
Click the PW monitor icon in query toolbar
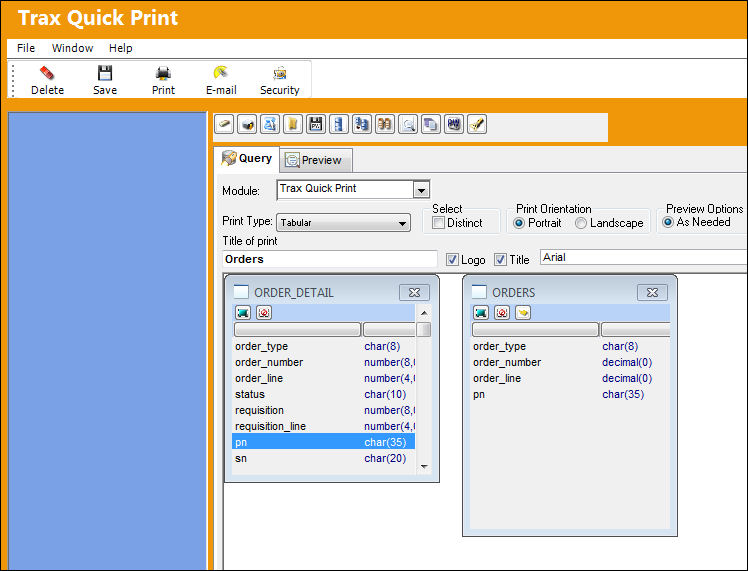(454, 125)
